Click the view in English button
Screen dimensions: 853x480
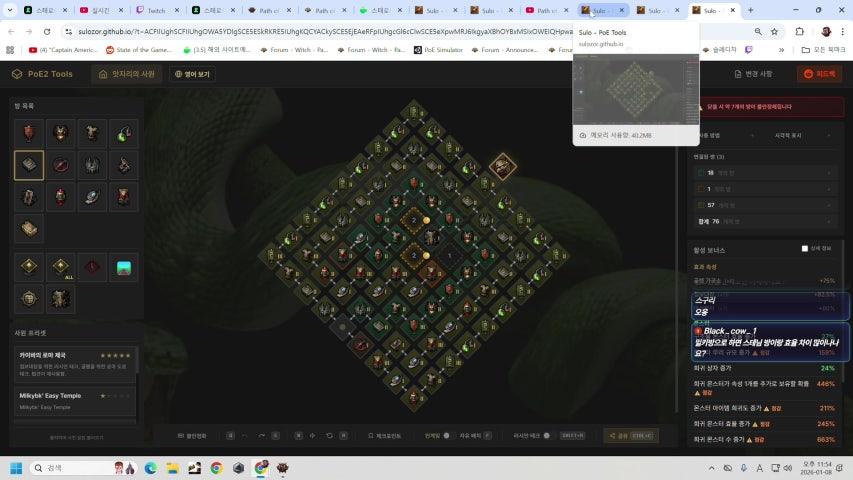(193, 74)
